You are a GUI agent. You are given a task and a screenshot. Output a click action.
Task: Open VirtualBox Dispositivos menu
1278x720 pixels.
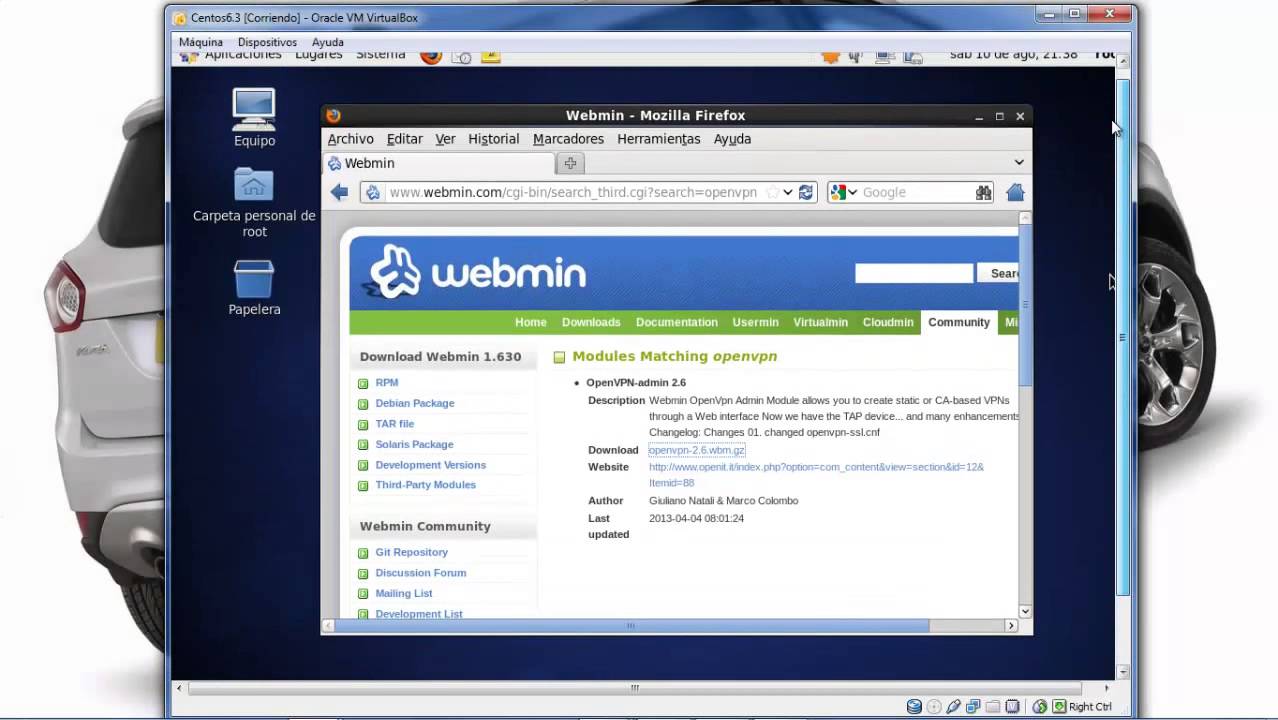267,42
